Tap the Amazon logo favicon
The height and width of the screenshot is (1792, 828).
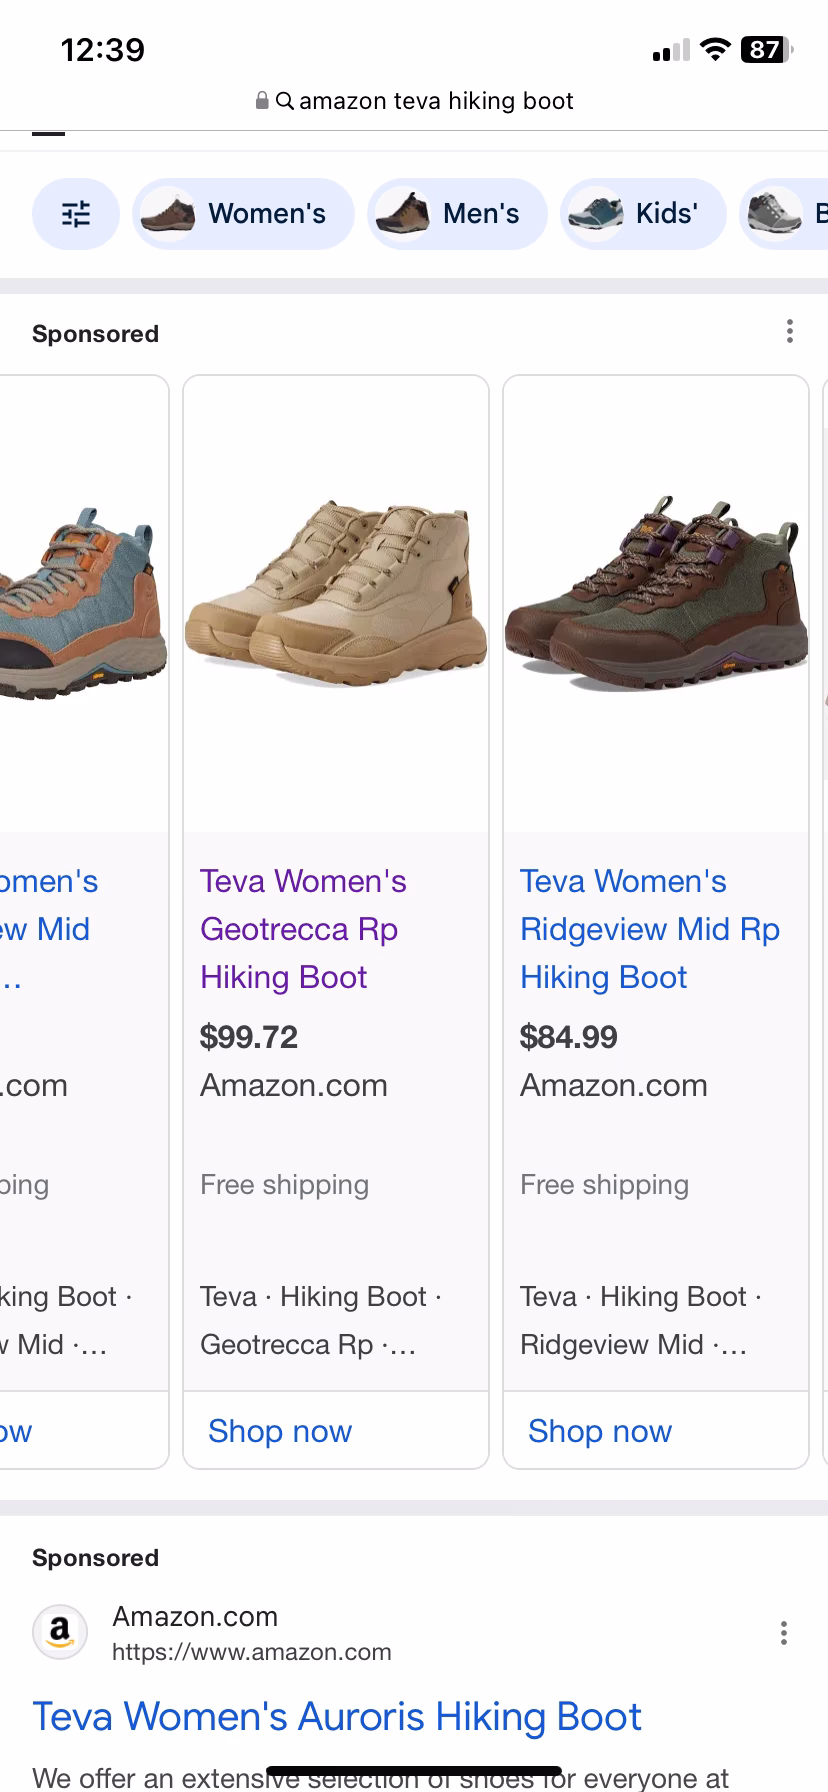tap(60, 1632)
